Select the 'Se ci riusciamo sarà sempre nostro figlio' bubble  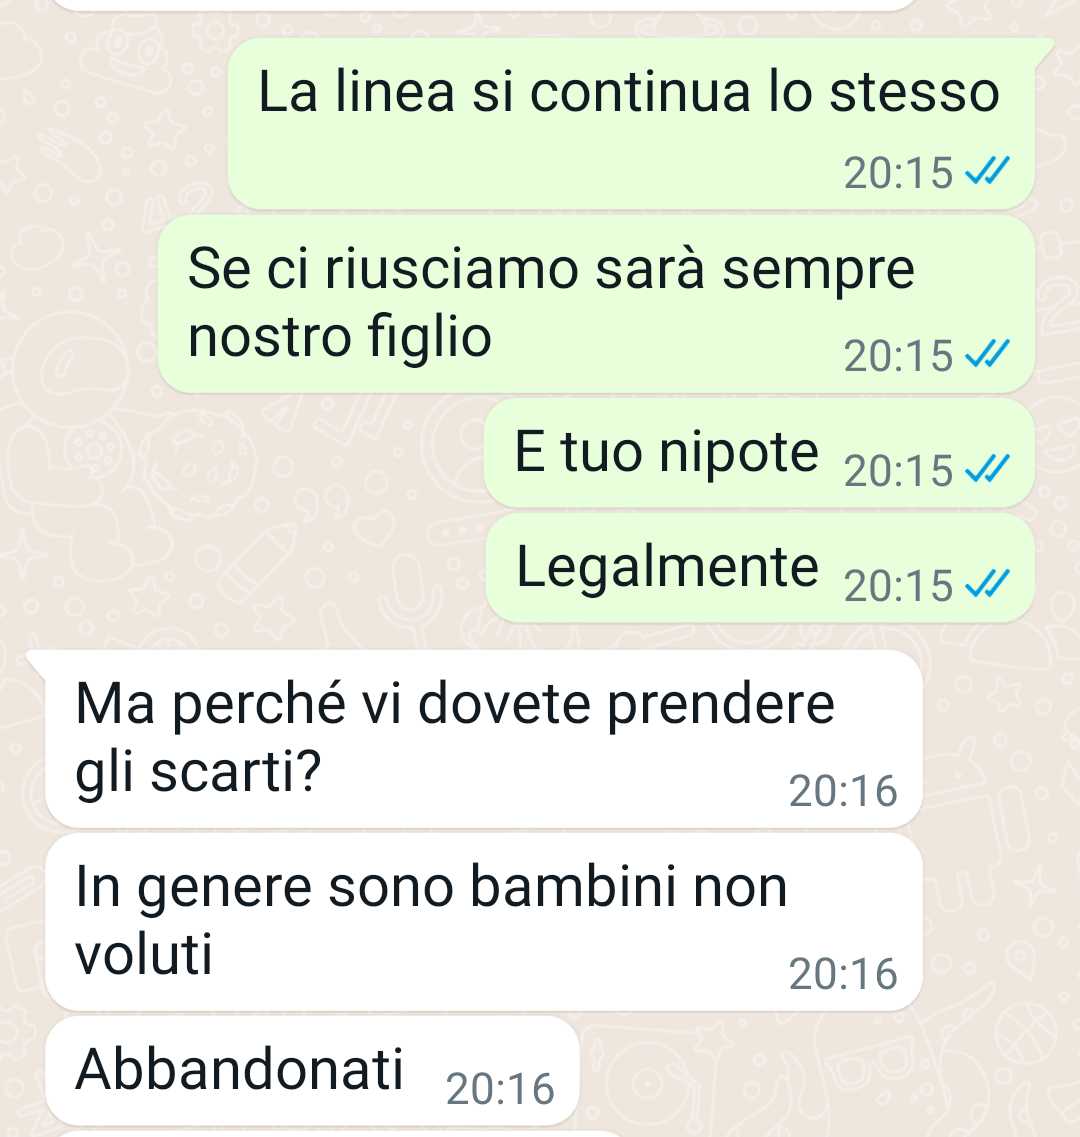pyautogui.click(x=596, y=305)
